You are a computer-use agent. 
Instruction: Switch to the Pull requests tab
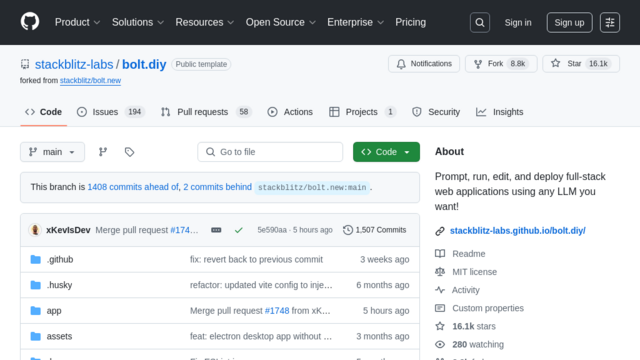point(206,112)
